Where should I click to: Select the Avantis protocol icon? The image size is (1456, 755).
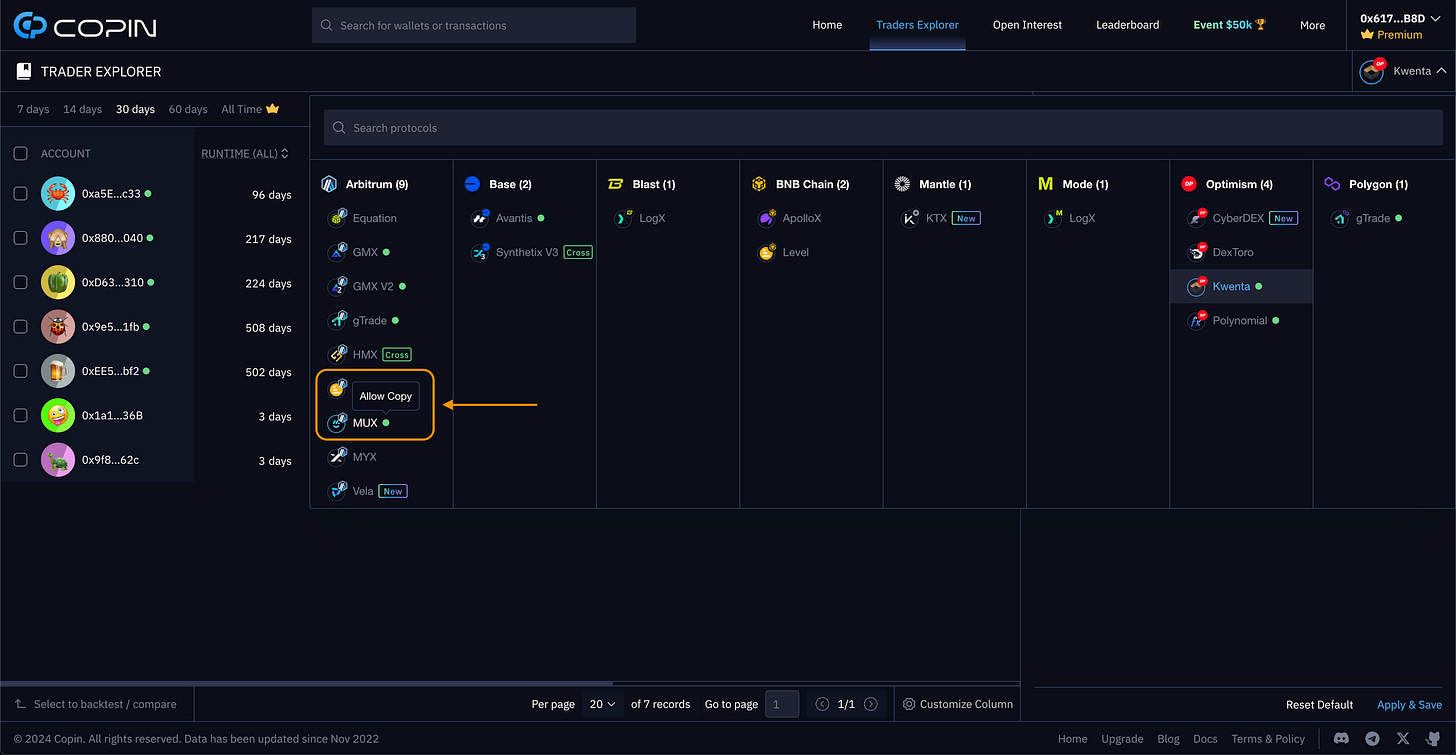480,218
